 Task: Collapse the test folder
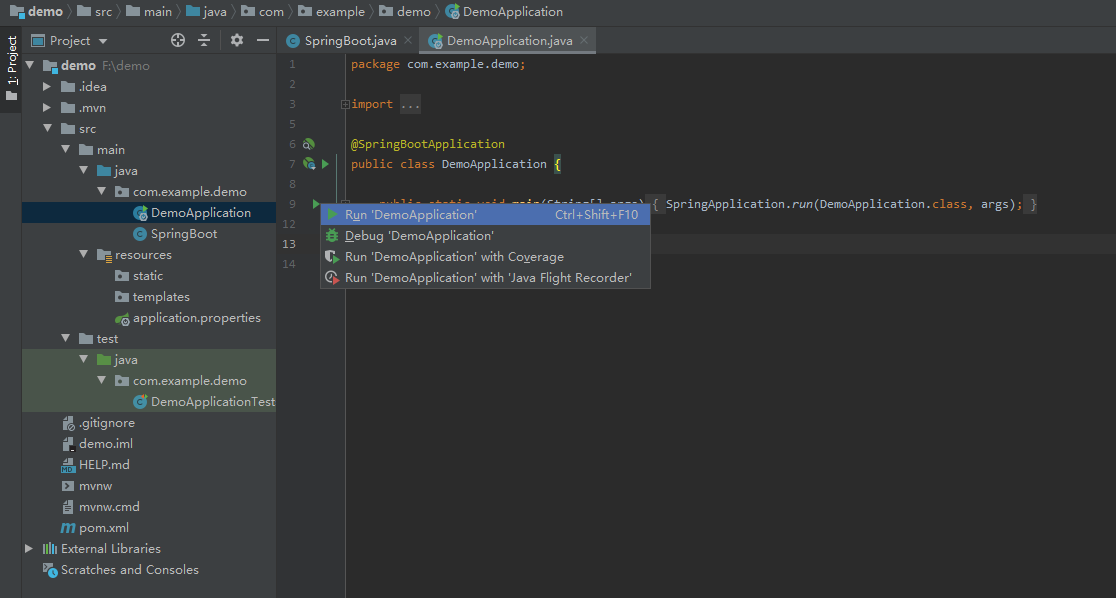tap(65, 339)
